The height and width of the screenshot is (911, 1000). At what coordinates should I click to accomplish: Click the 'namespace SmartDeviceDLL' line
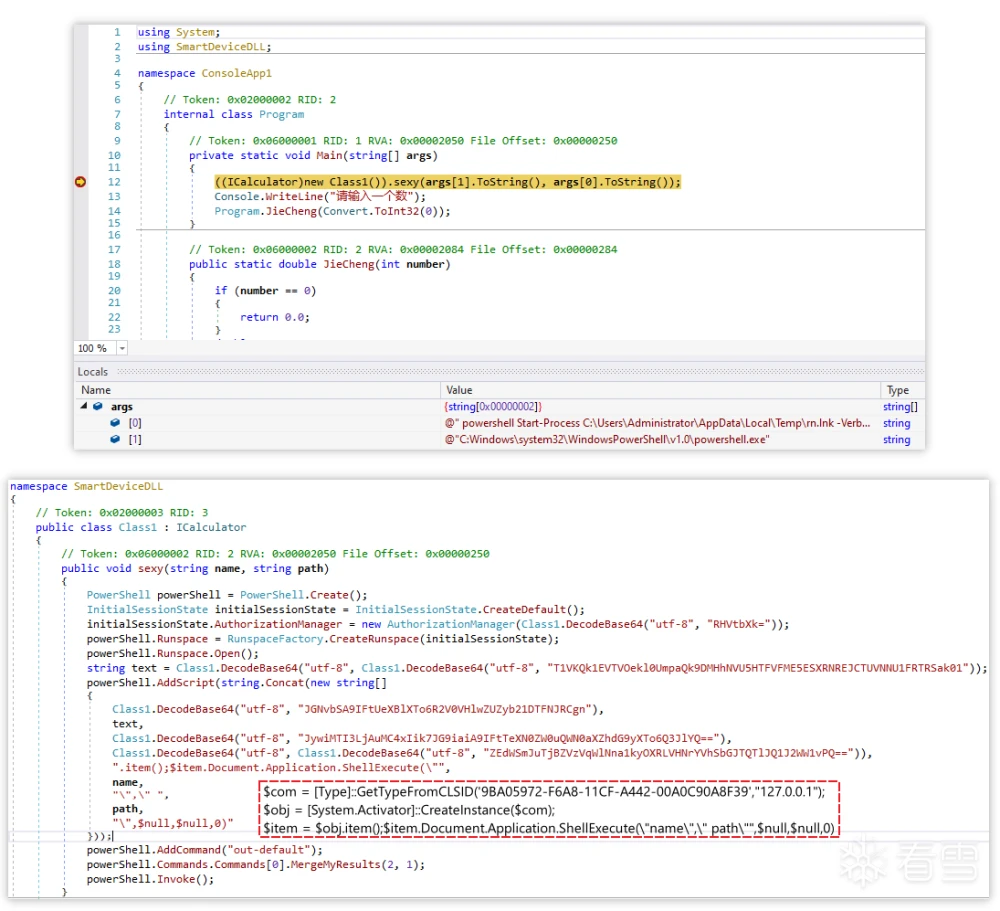87,486
